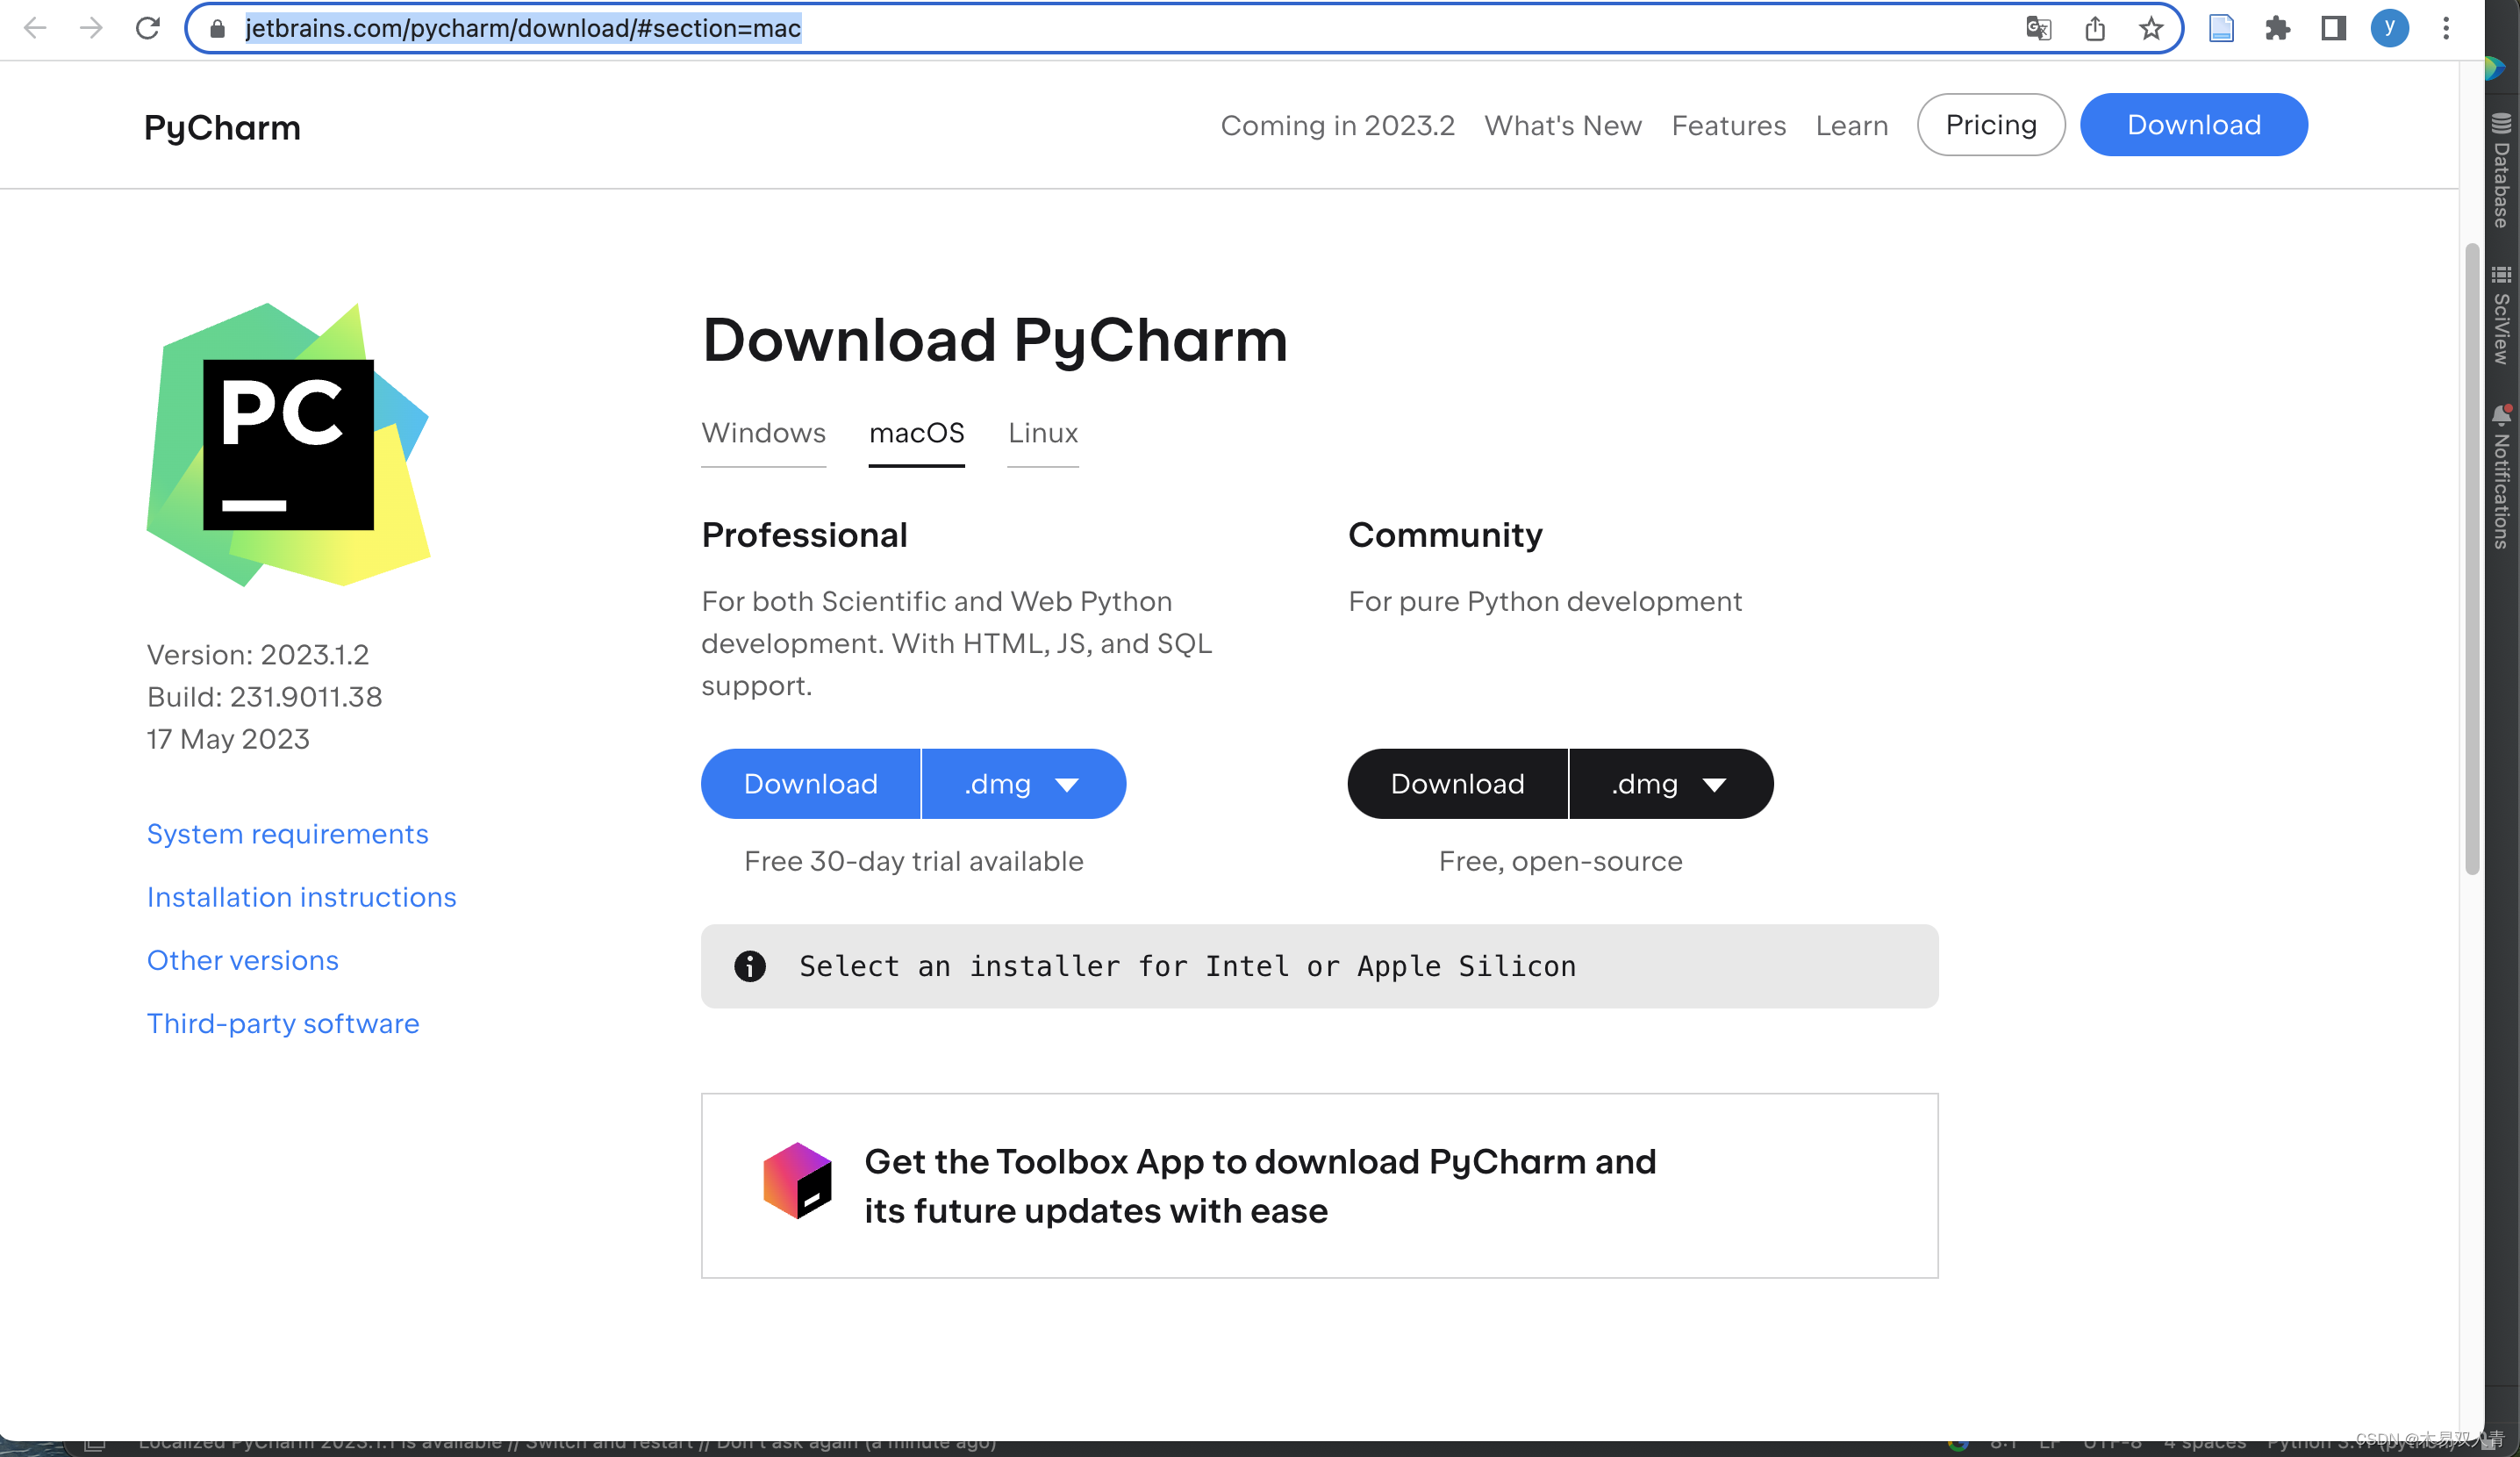Screen dimensions: 2520x1457
Task: Switch to the Linux tab
Action: point(1042,433)
